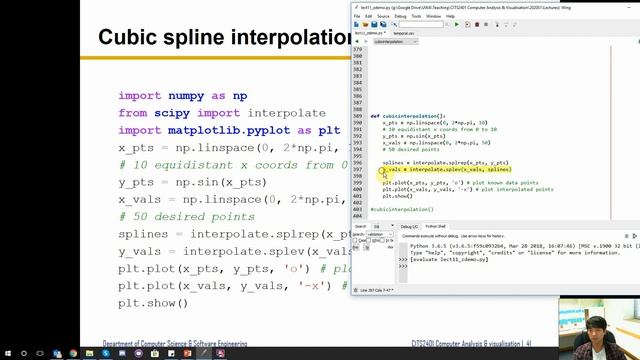The height and width of the screenshot is (360, 640).
Task: Open Outlook from the taskbar
Action: pyautogui.click(x=57, y=353)
